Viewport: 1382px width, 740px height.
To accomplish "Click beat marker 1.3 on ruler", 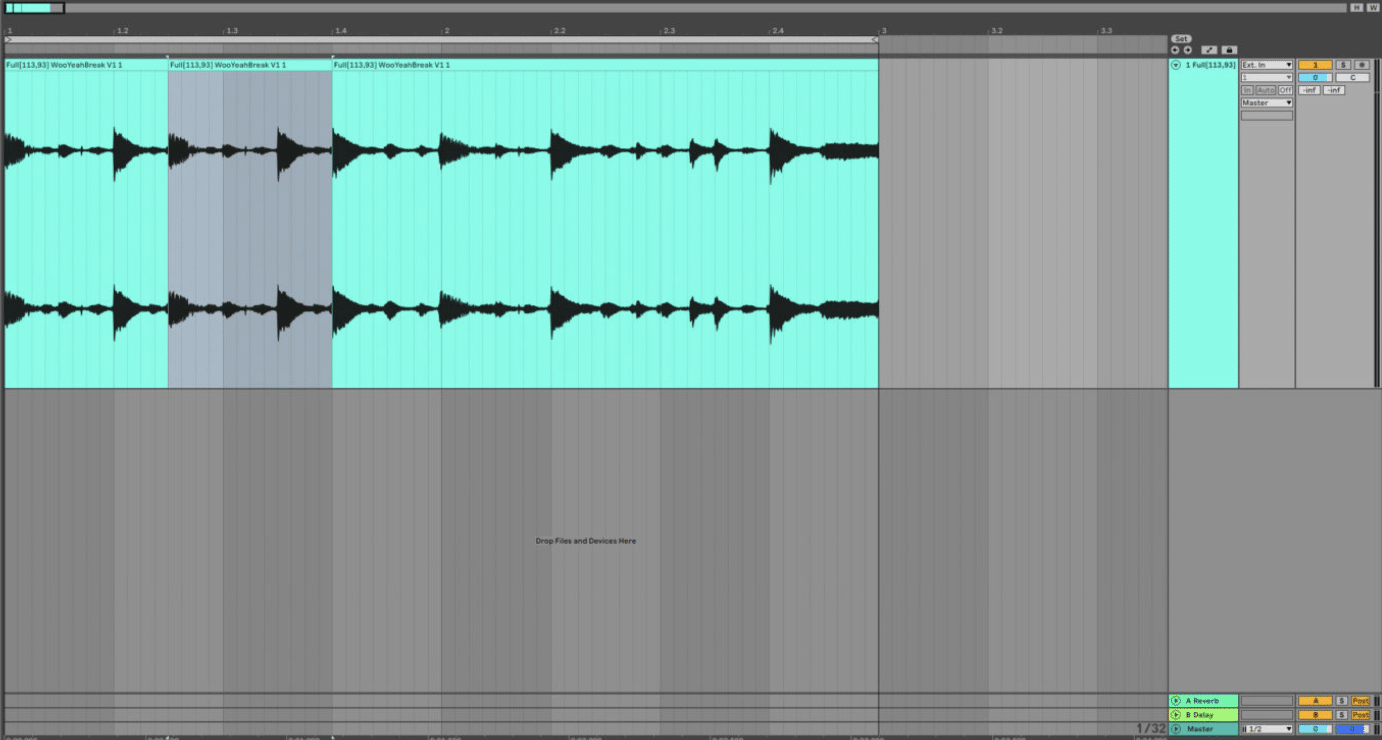I will tap(231, 31).
